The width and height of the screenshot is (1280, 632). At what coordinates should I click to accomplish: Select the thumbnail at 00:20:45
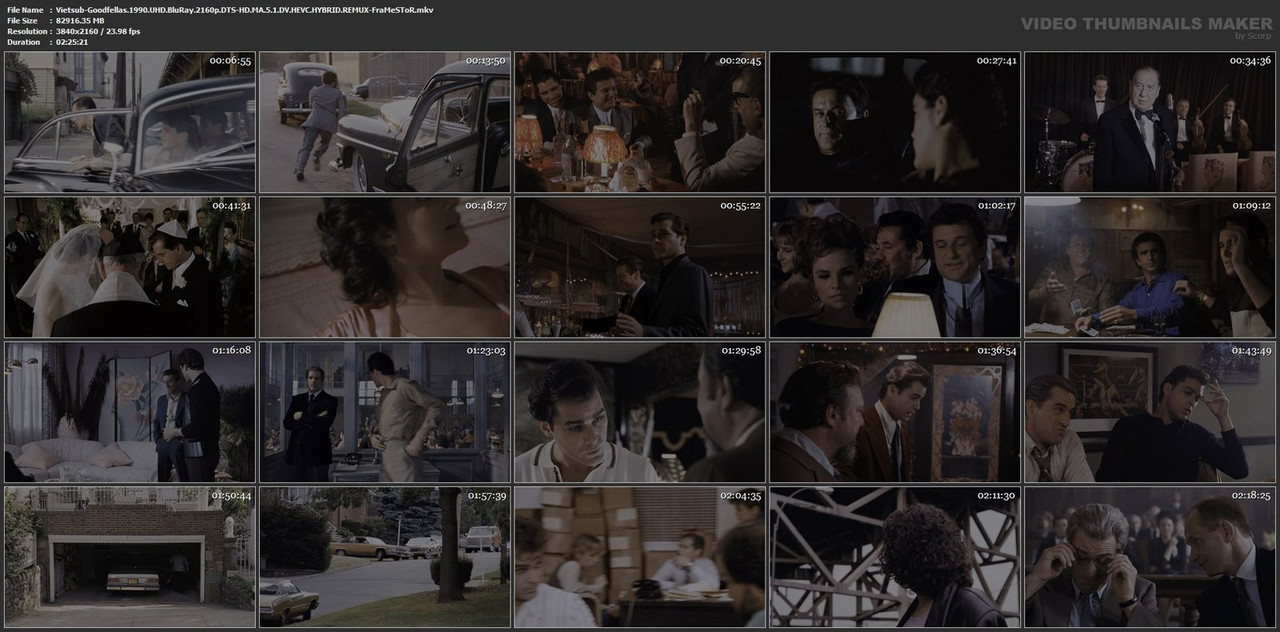point(640,122)
